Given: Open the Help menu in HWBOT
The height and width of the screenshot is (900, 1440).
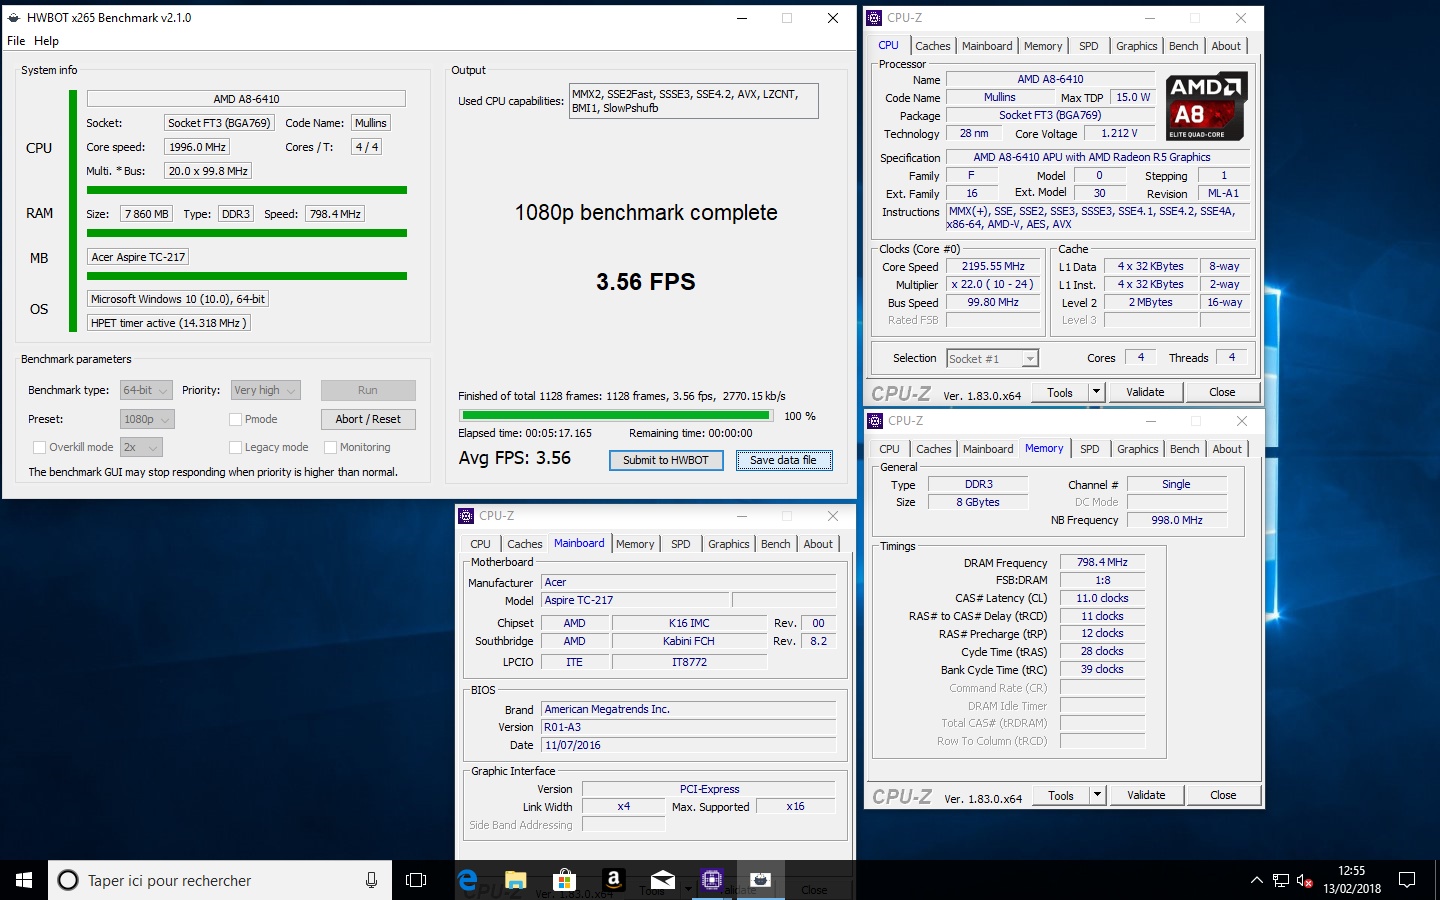Looking at the screenshot, I should [x=46, y=41].
